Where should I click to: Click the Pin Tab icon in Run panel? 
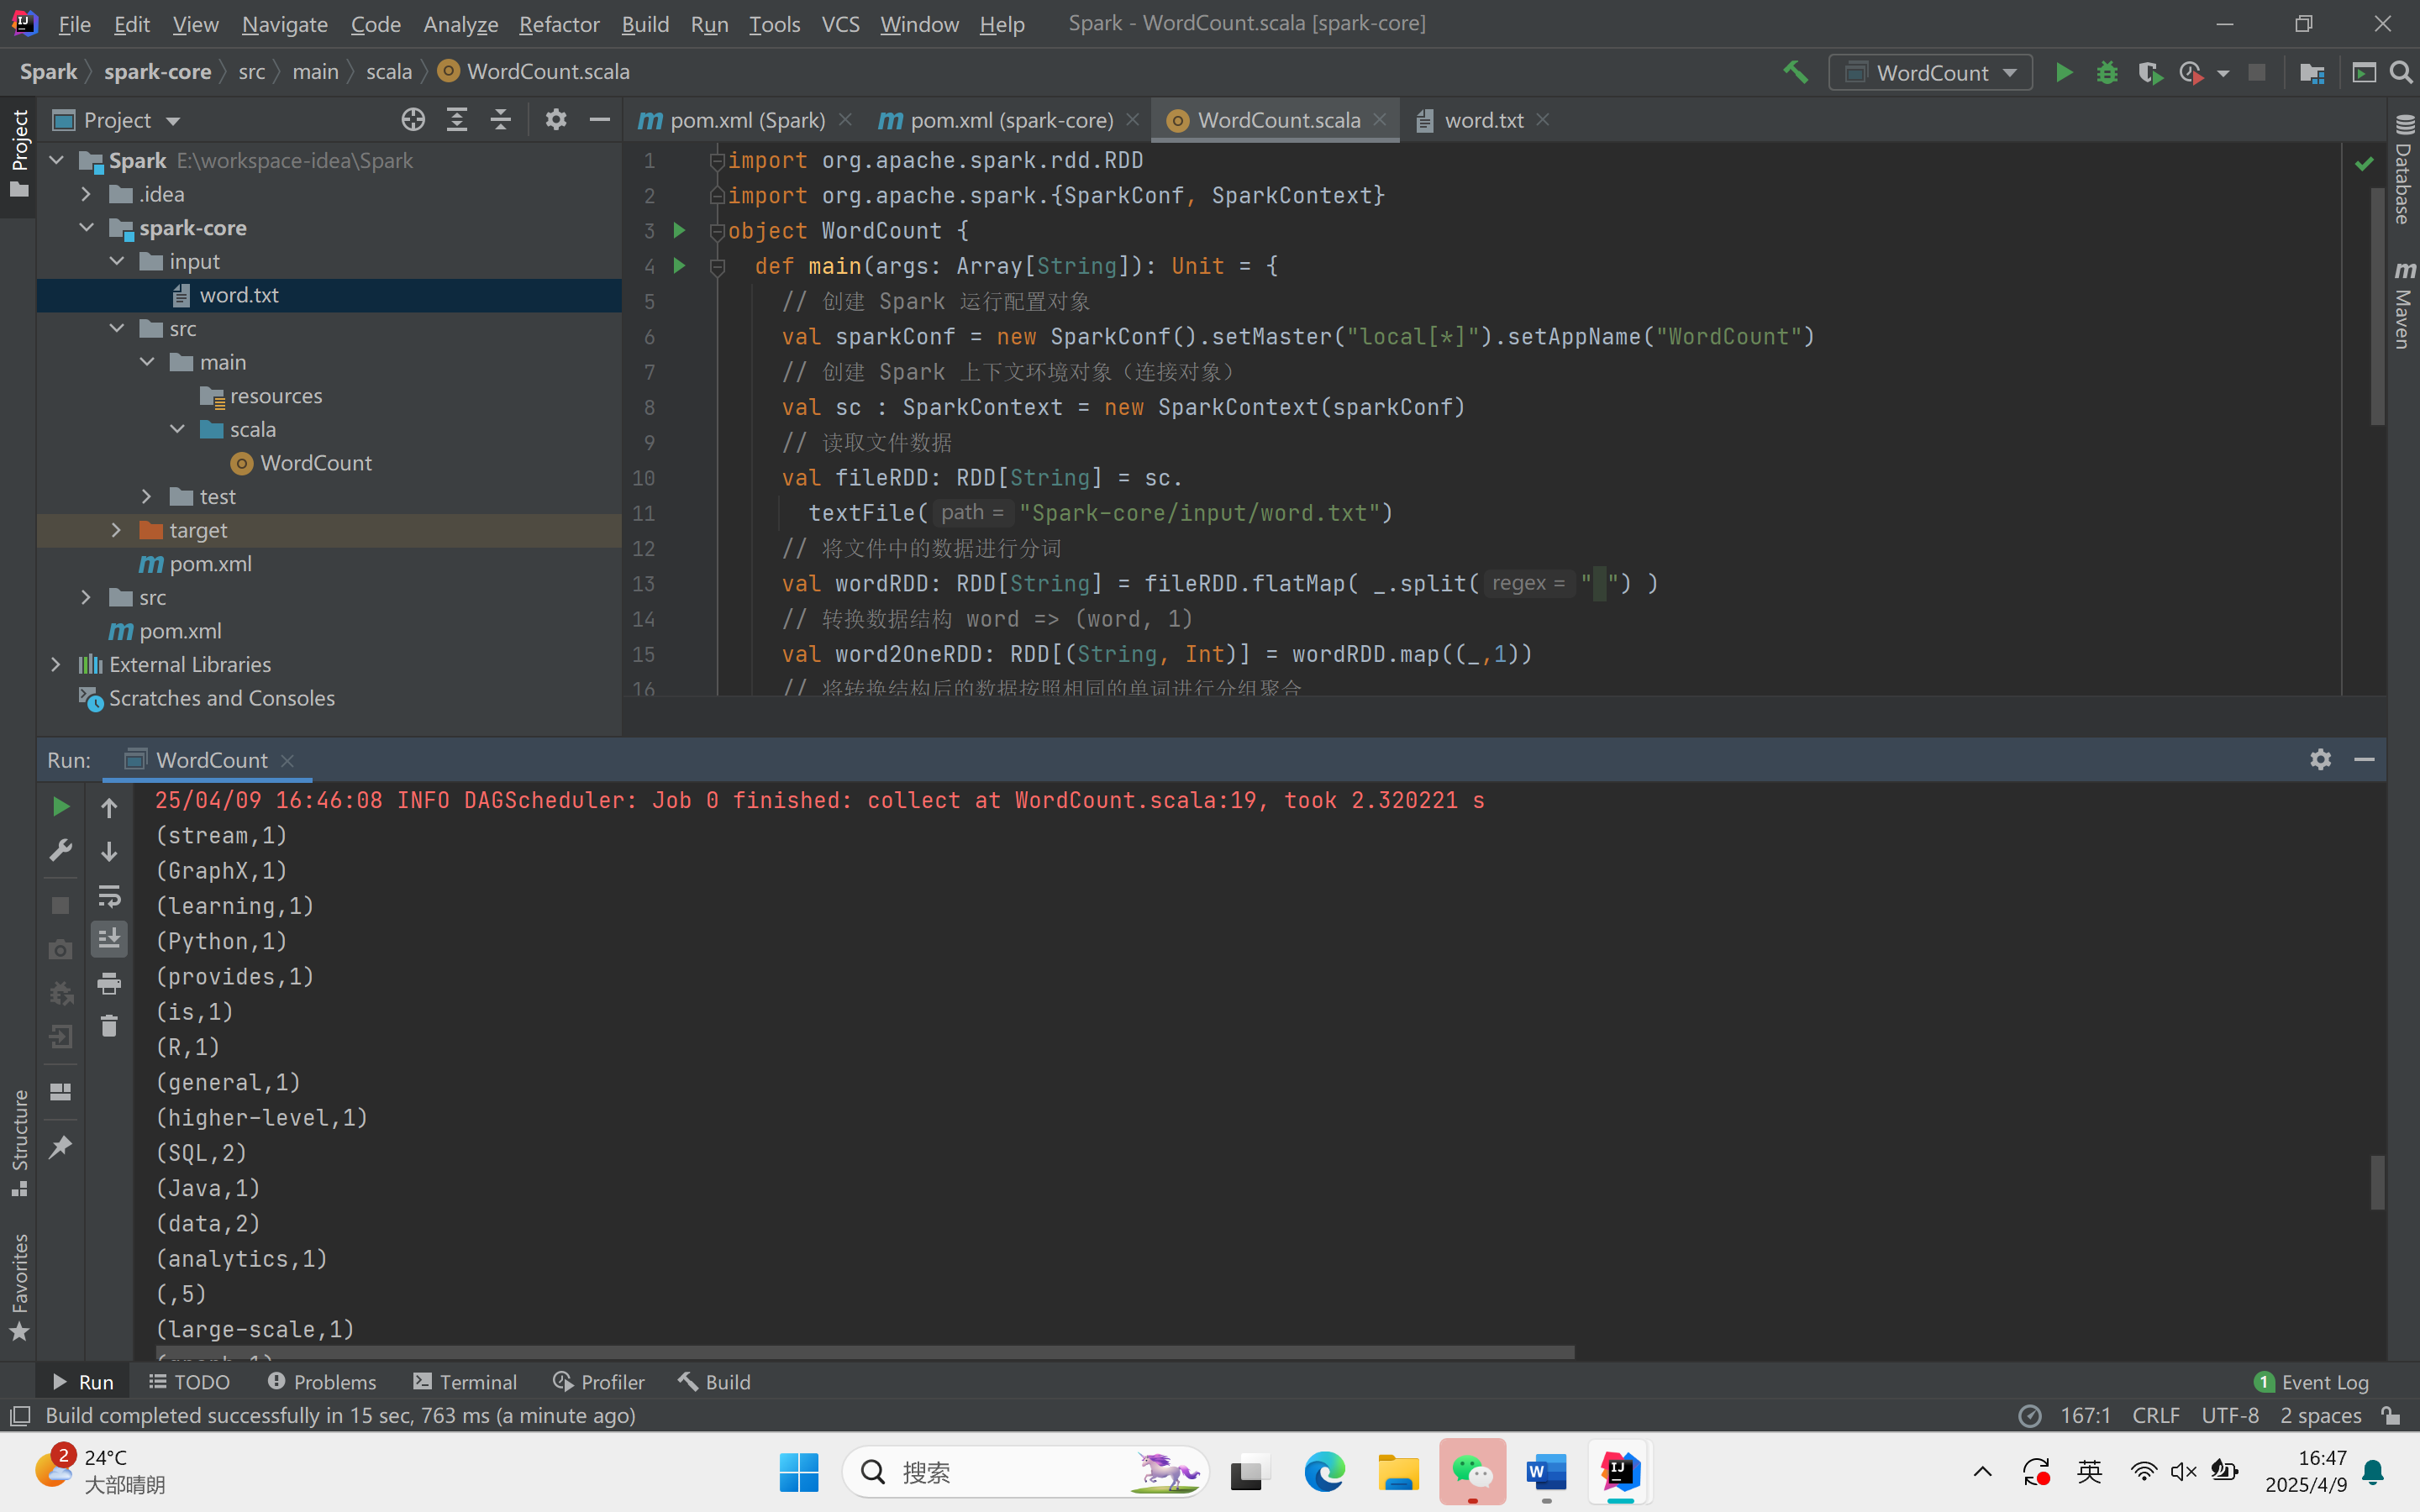pyautogui.click(x=60, y=1147)
